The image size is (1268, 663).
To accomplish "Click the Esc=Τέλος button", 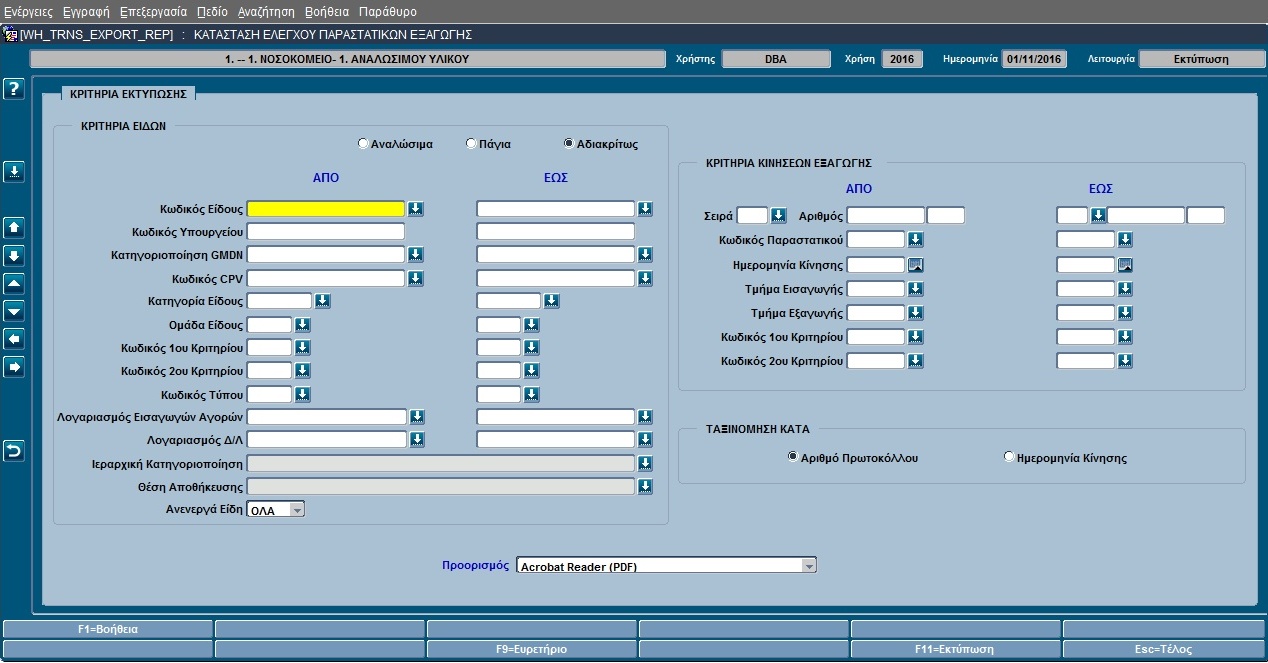I will [1164, 649].
